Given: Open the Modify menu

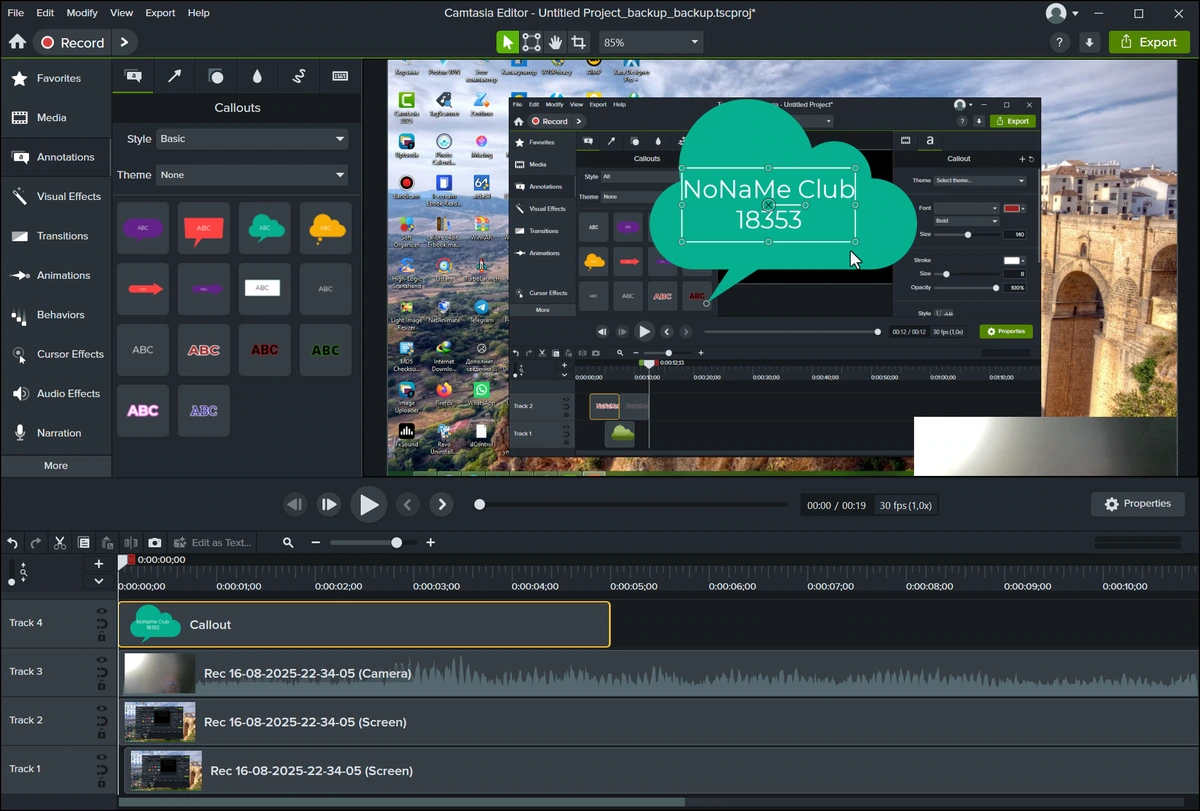Looking at the screenshot, I should pyautogui.click(x=83, y=13).
